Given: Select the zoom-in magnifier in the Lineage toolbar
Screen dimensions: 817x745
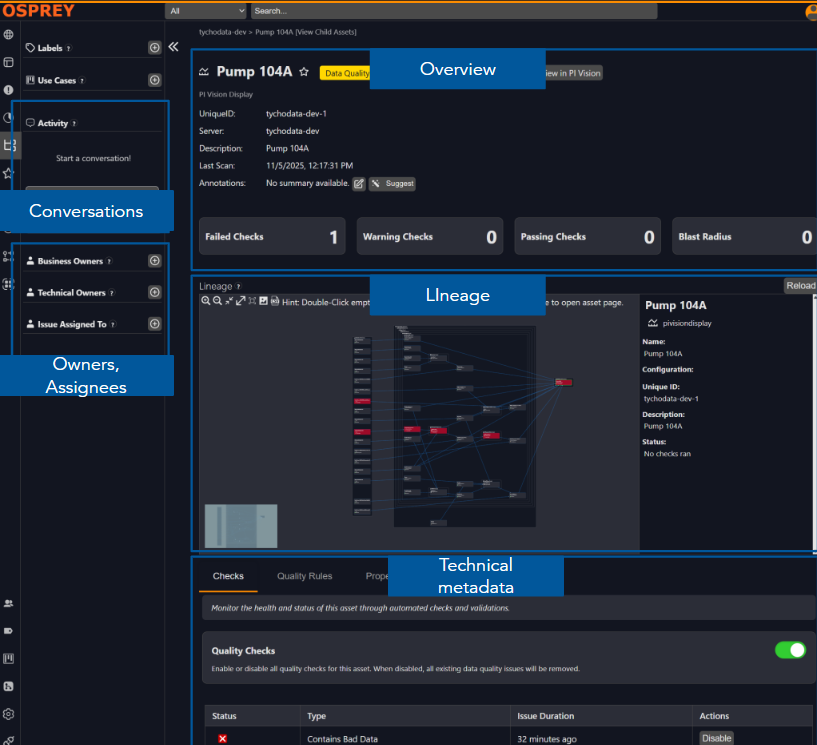Looking at the screenshot, I should coord(206,301).
